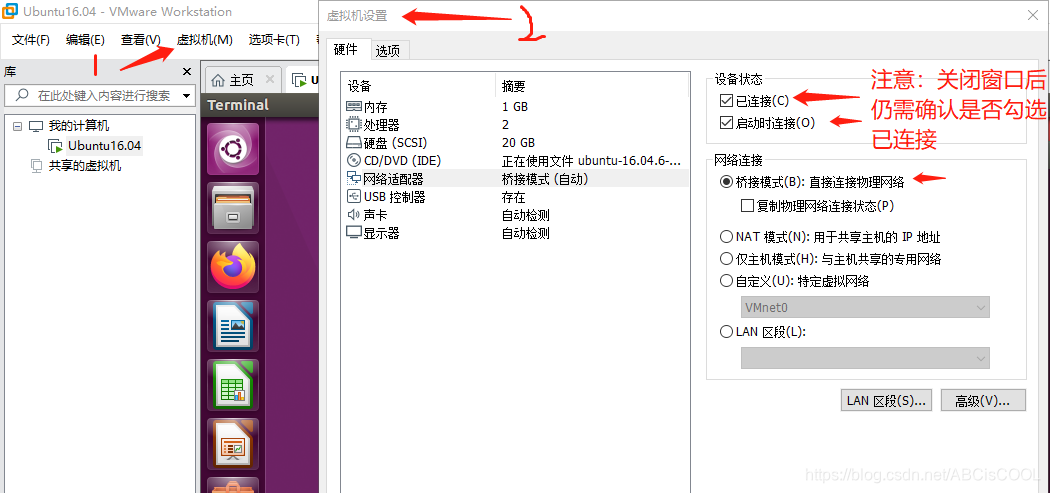Select 声卡 row in device list
Screen dimensions: 1050x493
(514, 215)
